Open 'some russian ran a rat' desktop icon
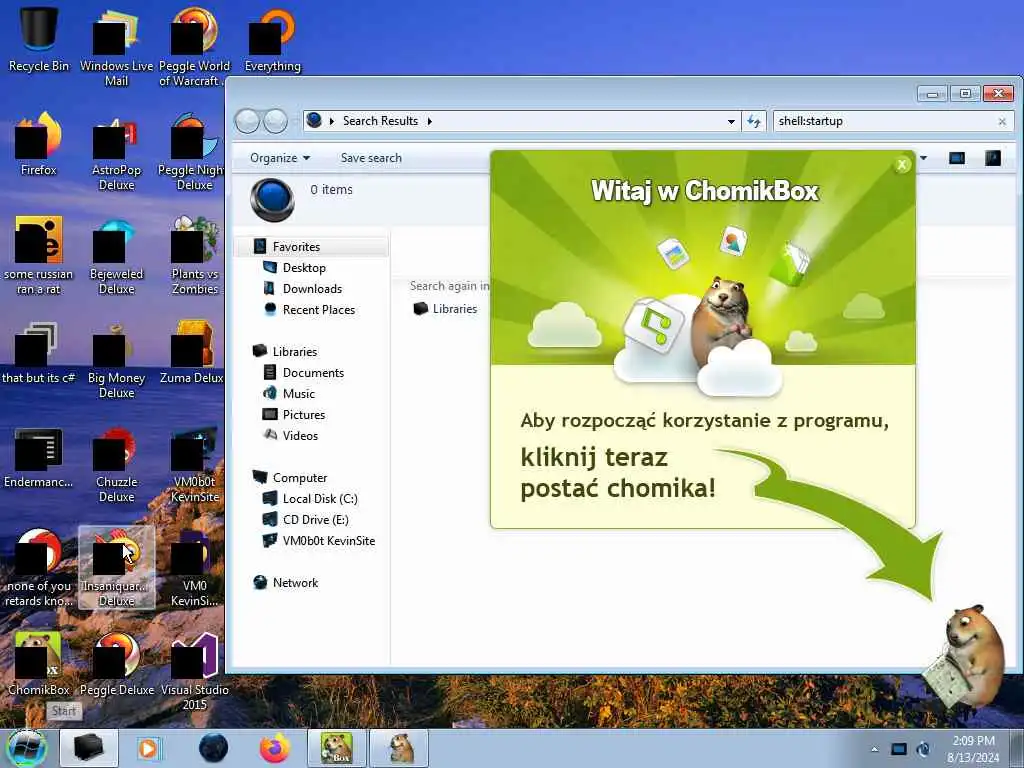This screenshot has height=768, width=1024. 39,255
